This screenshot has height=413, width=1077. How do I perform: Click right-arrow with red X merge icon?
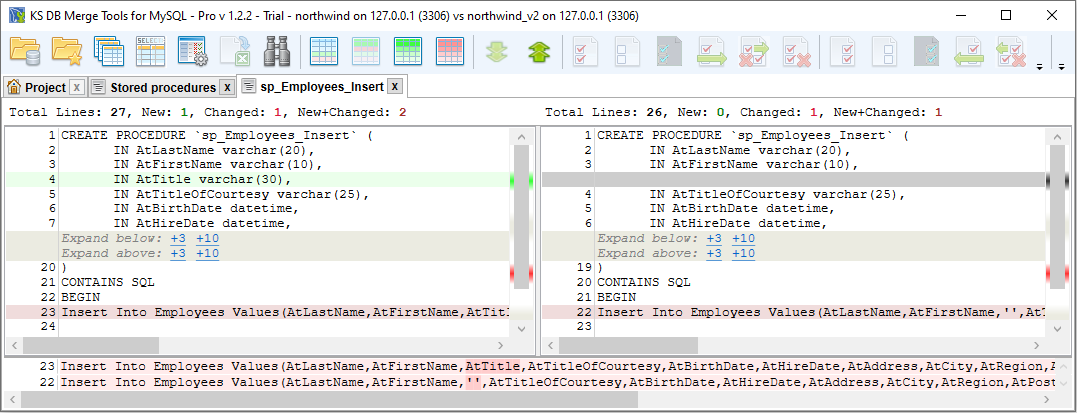click(x=754, y=52)
